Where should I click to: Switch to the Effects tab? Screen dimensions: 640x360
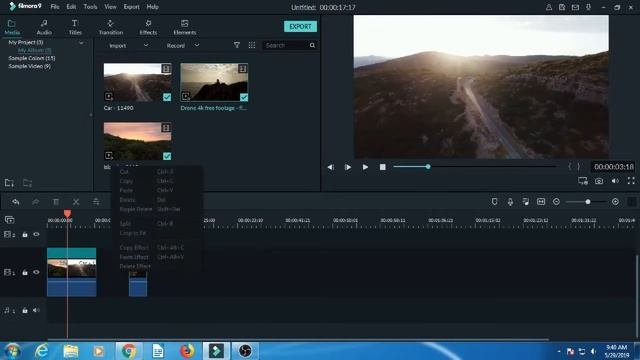click(x=148, y=27)
